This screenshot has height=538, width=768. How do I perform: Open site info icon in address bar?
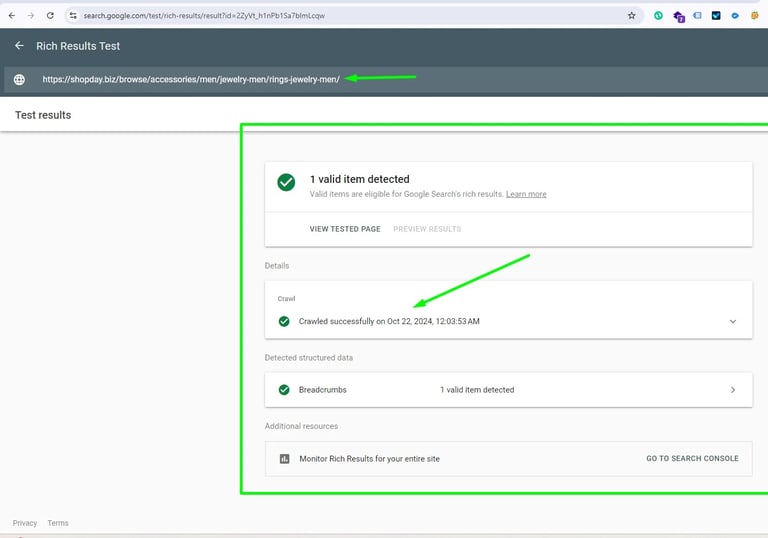pos(73,16)
